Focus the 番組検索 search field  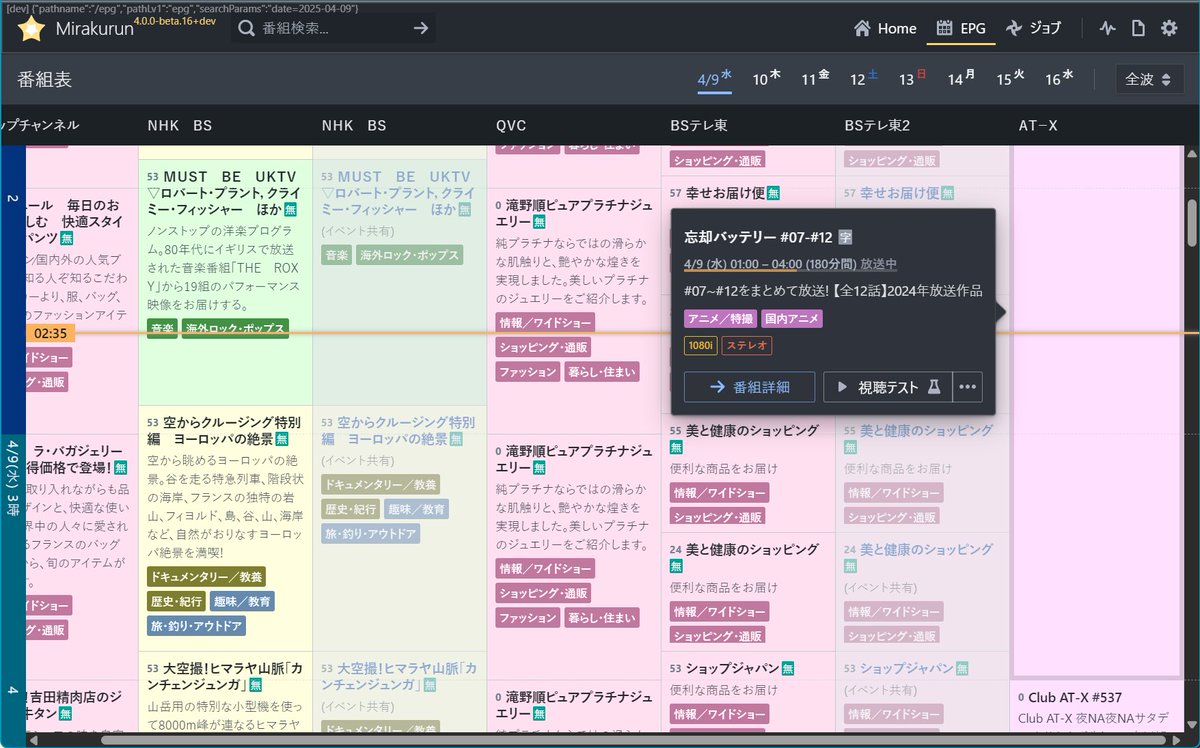pos(331,28)
